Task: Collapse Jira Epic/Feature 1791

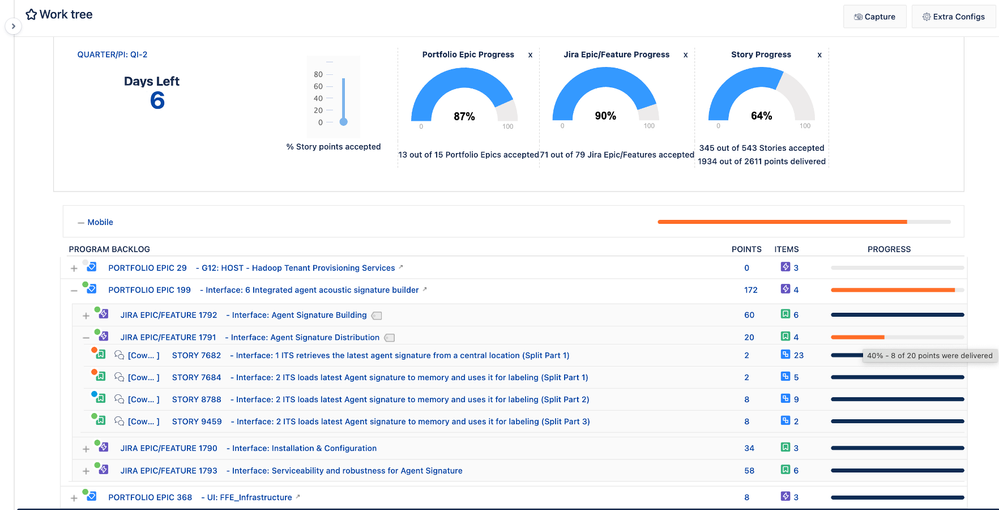Action: point(86,338)
